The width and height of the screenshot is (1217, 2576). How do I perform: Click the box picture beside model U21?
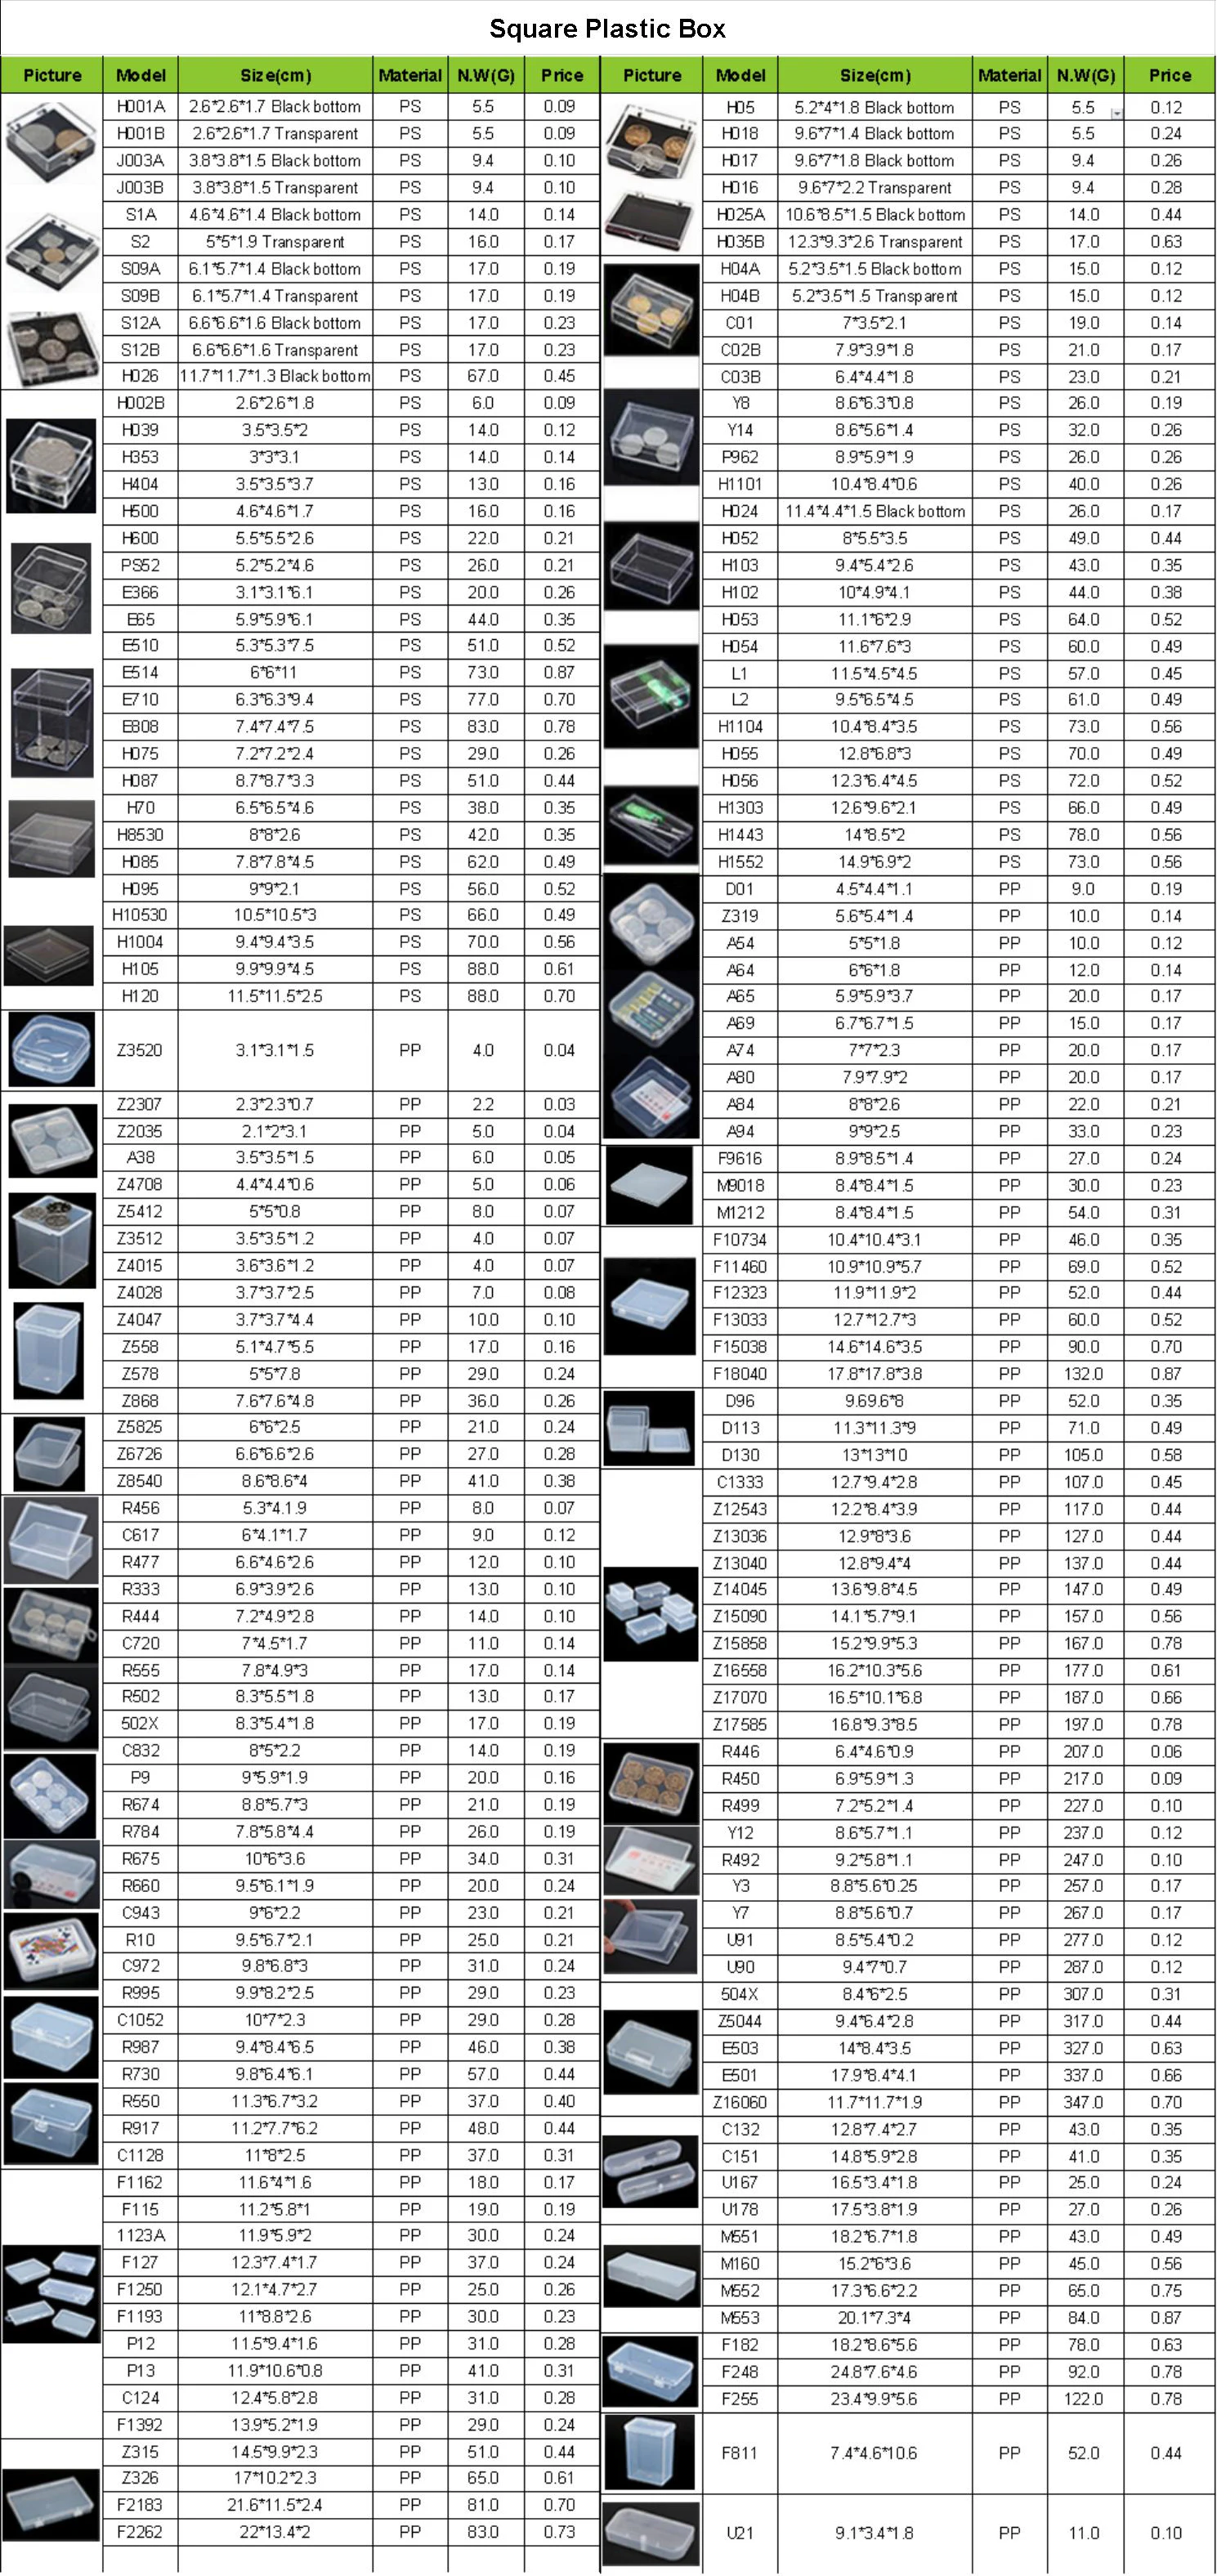coord(650,2533)
